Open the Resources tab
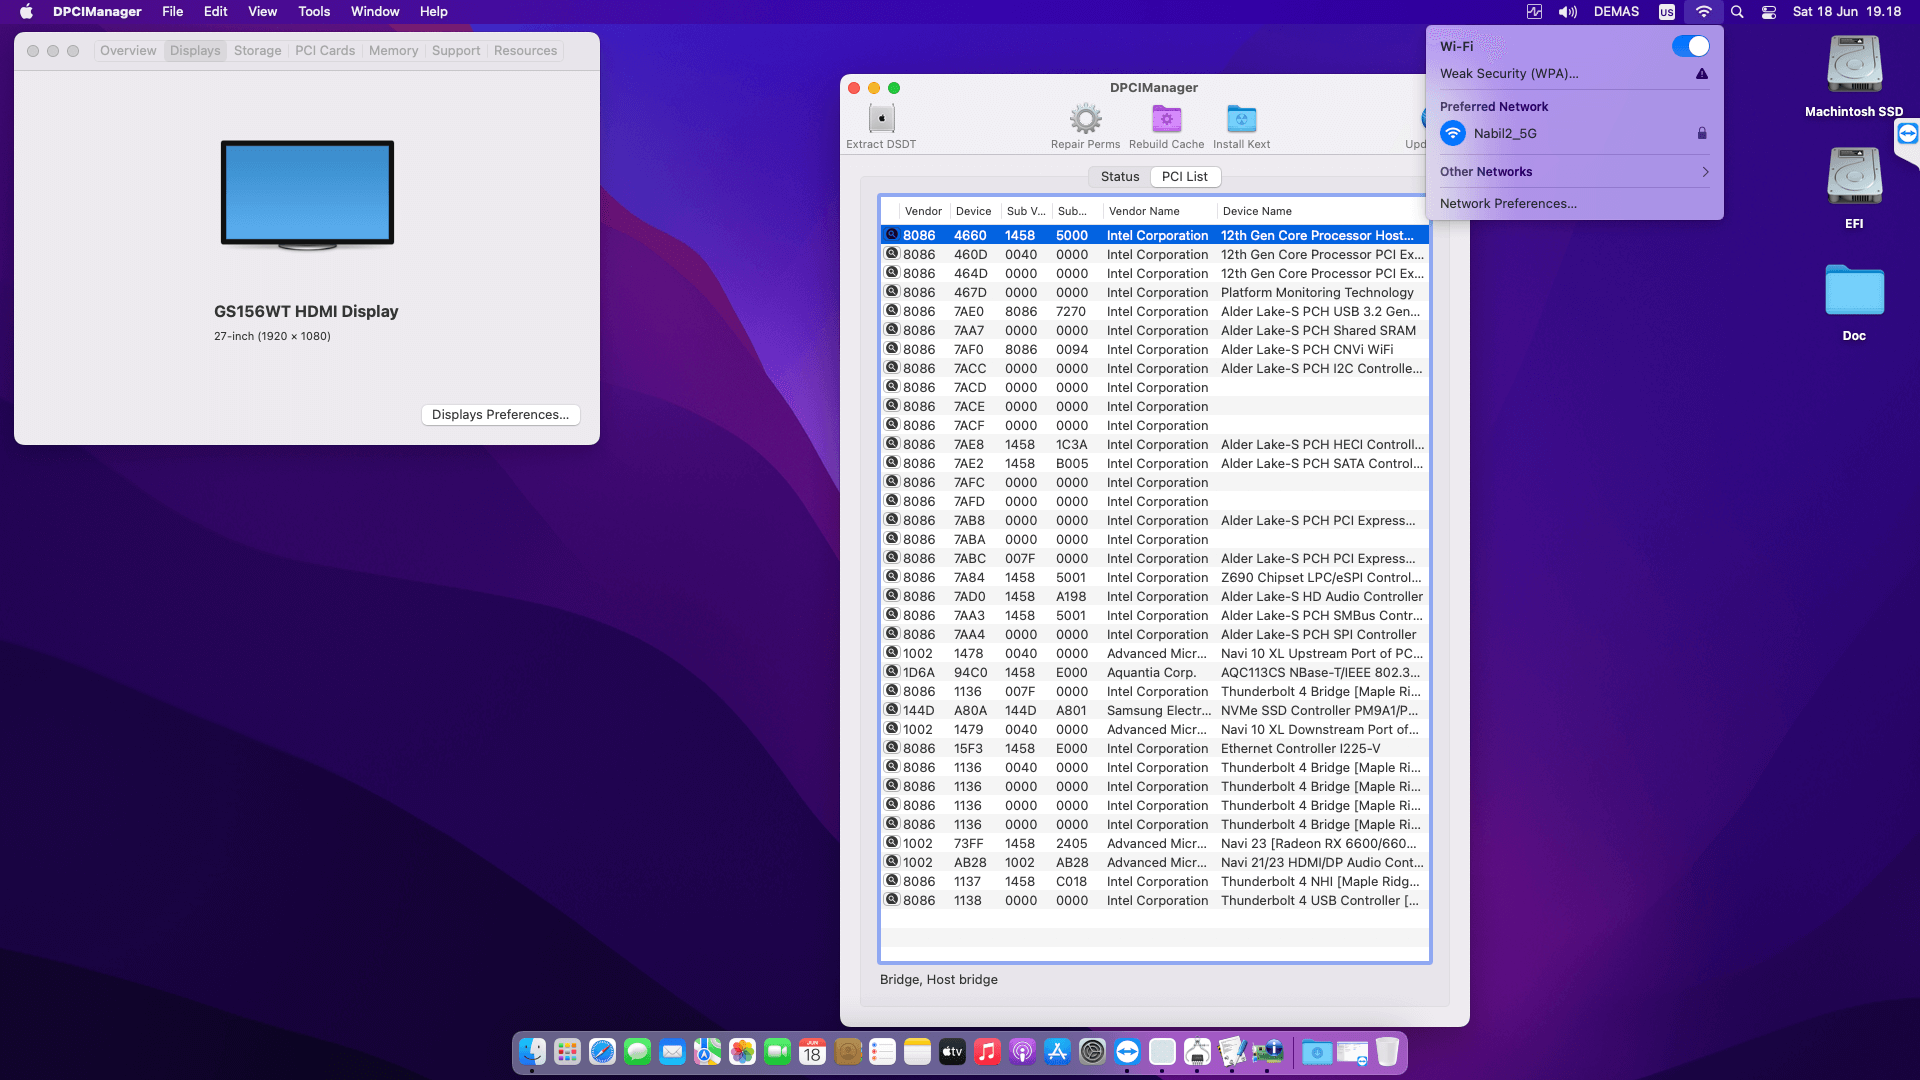 point(525,51)
